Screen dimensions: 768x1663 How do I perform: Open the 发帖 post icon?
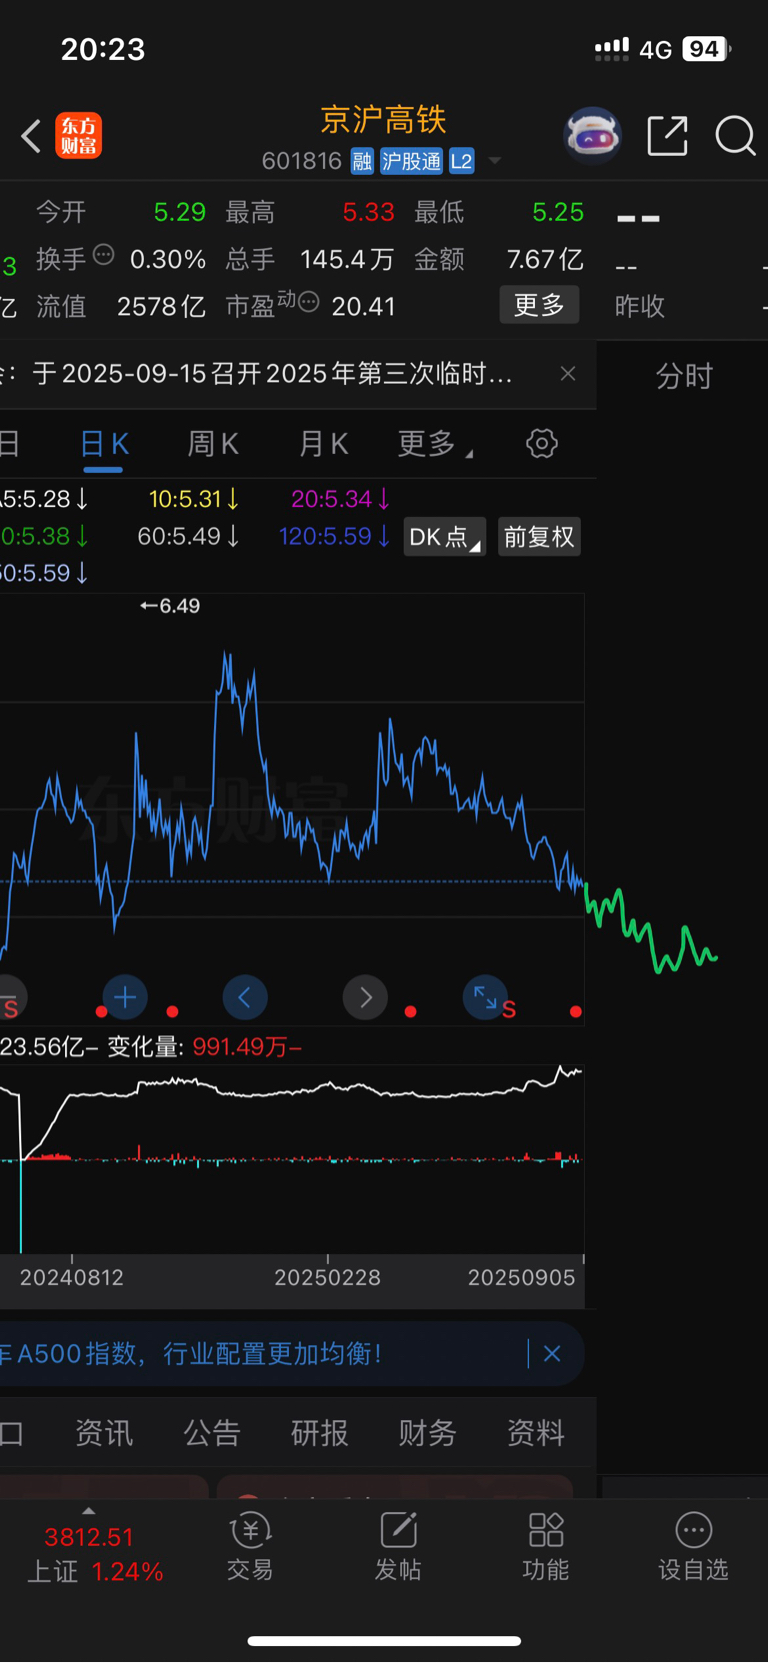pyautogui.click(x=398, y=1547)
